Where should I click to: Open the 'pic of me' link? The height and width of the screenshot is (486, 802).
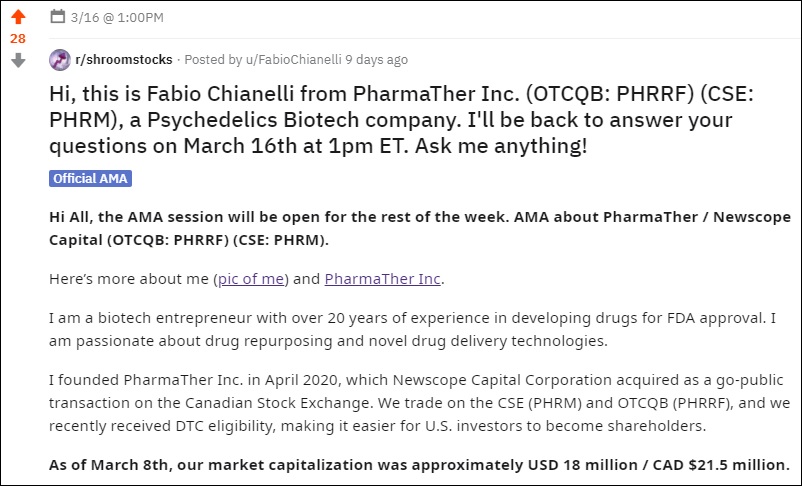[x=251, y=279]
